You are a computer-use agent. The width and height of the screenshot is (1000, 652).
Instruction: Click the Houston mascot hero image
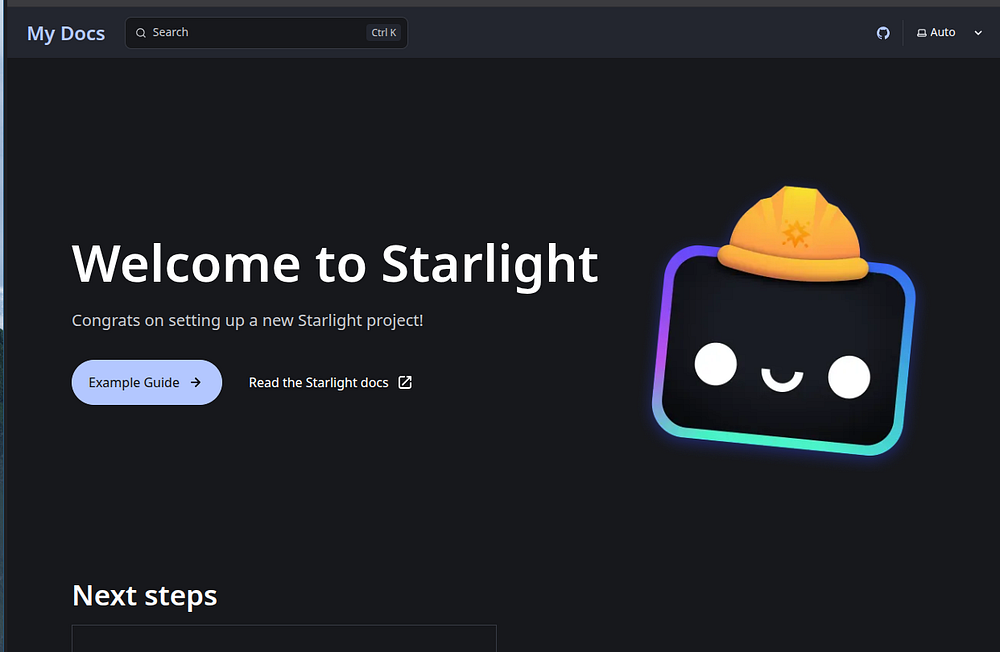pyautogui.click(x=784, y=321)
